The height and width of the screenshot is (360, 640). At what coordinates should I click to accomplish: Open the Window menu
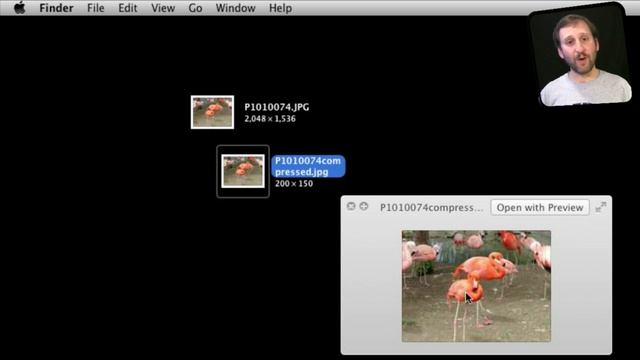[x=236, y=8]
